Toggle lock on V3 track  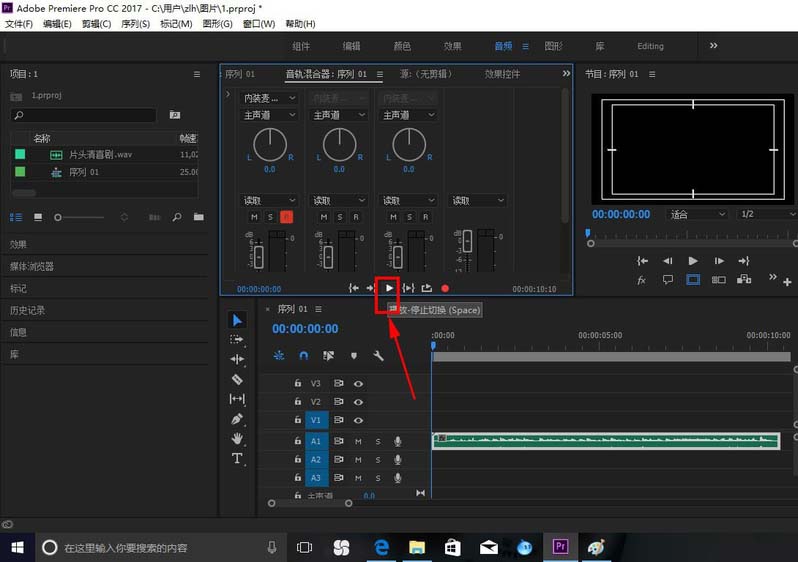(297, 383)
